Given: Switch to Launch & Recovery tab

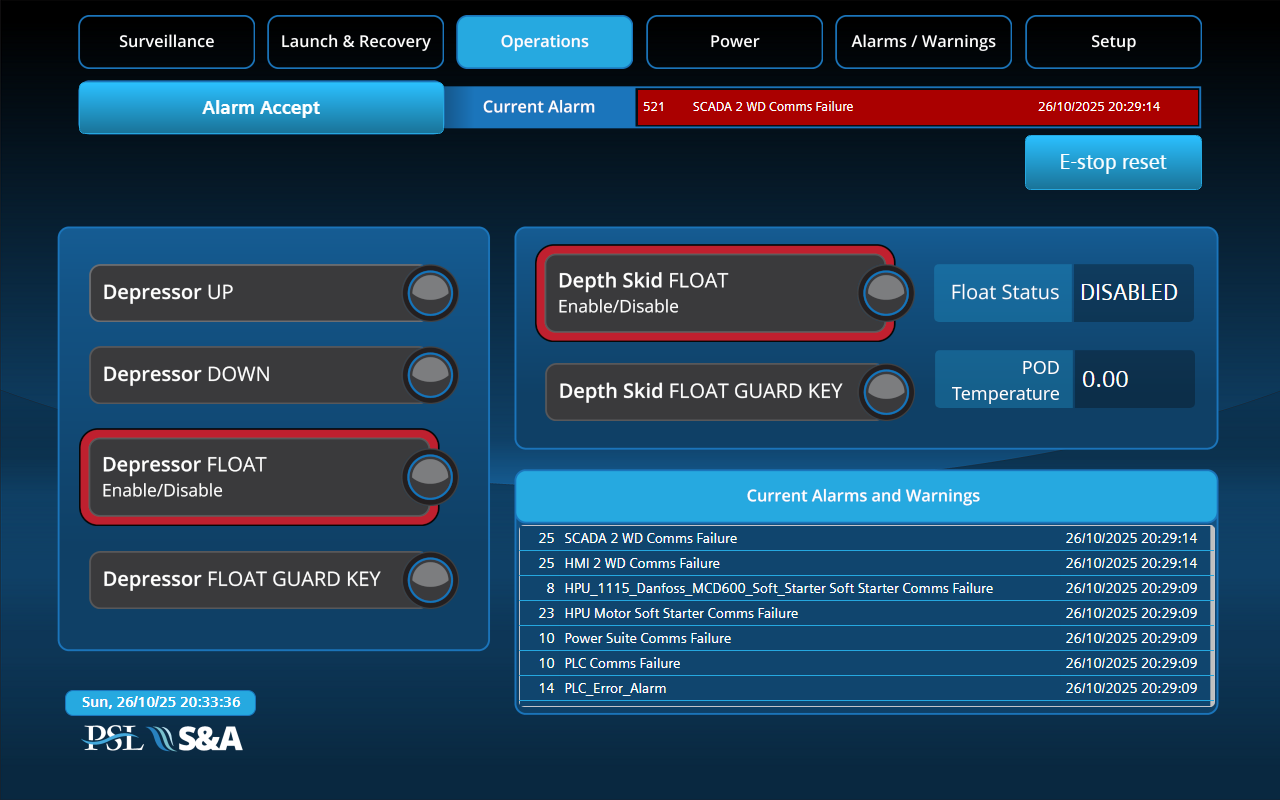Looking at the screenshot, I should [355, 42].
